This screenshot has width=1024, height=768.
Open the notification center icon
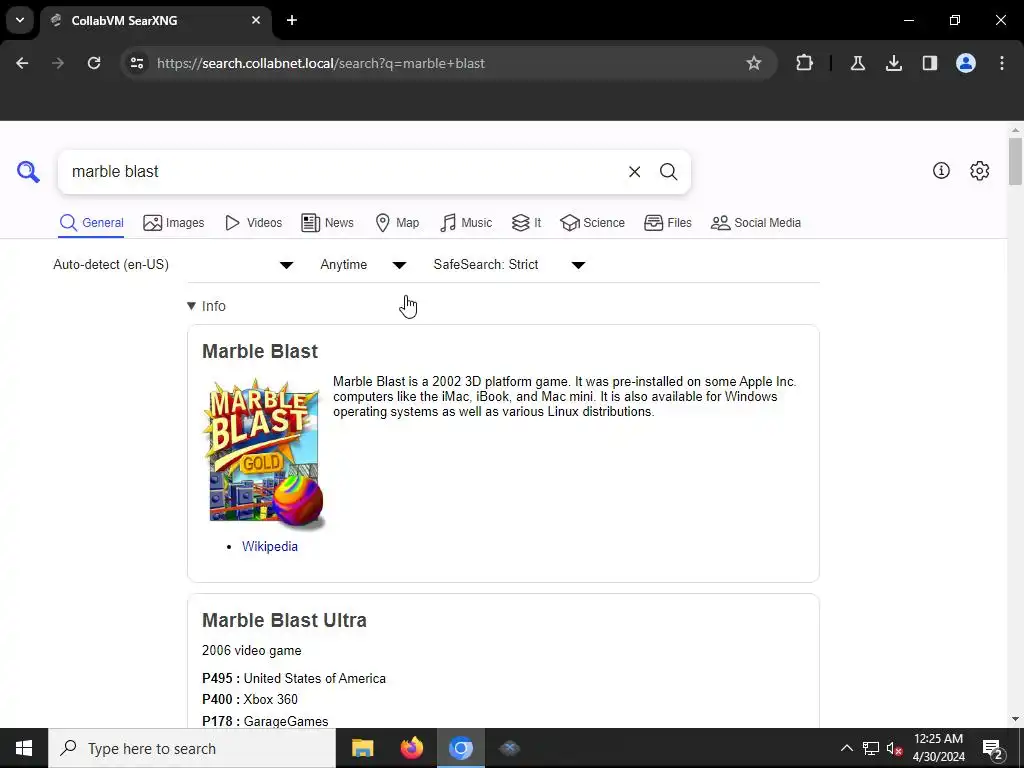point(993,748)
